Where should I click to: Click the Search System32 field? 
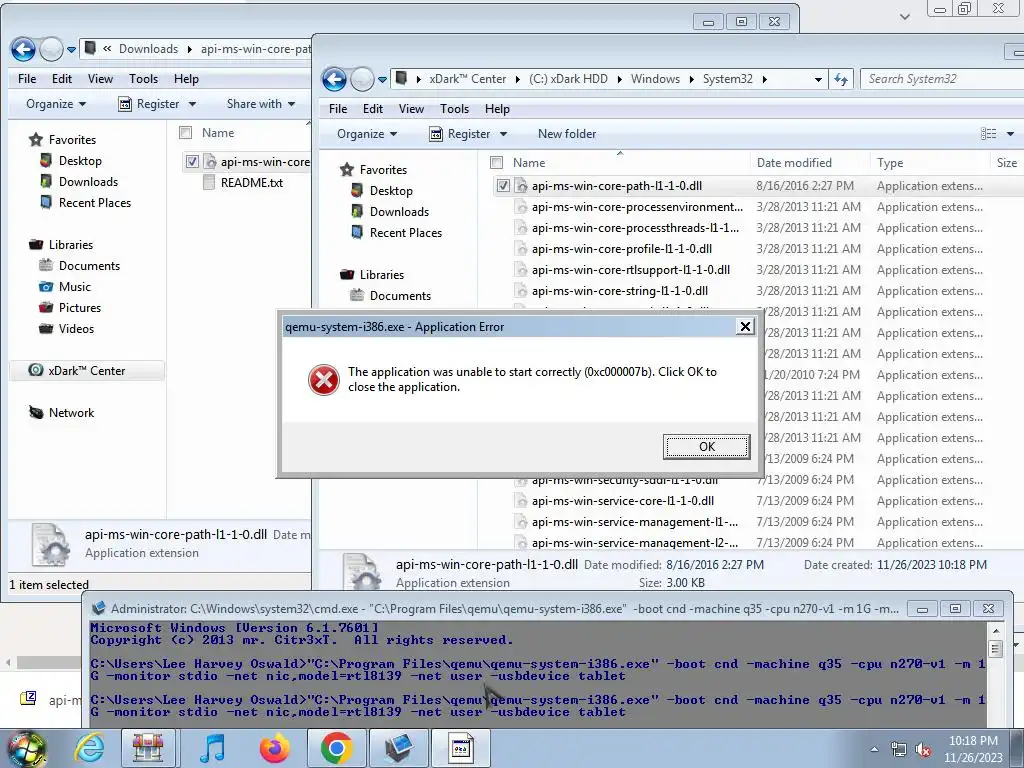pos(942,79)
